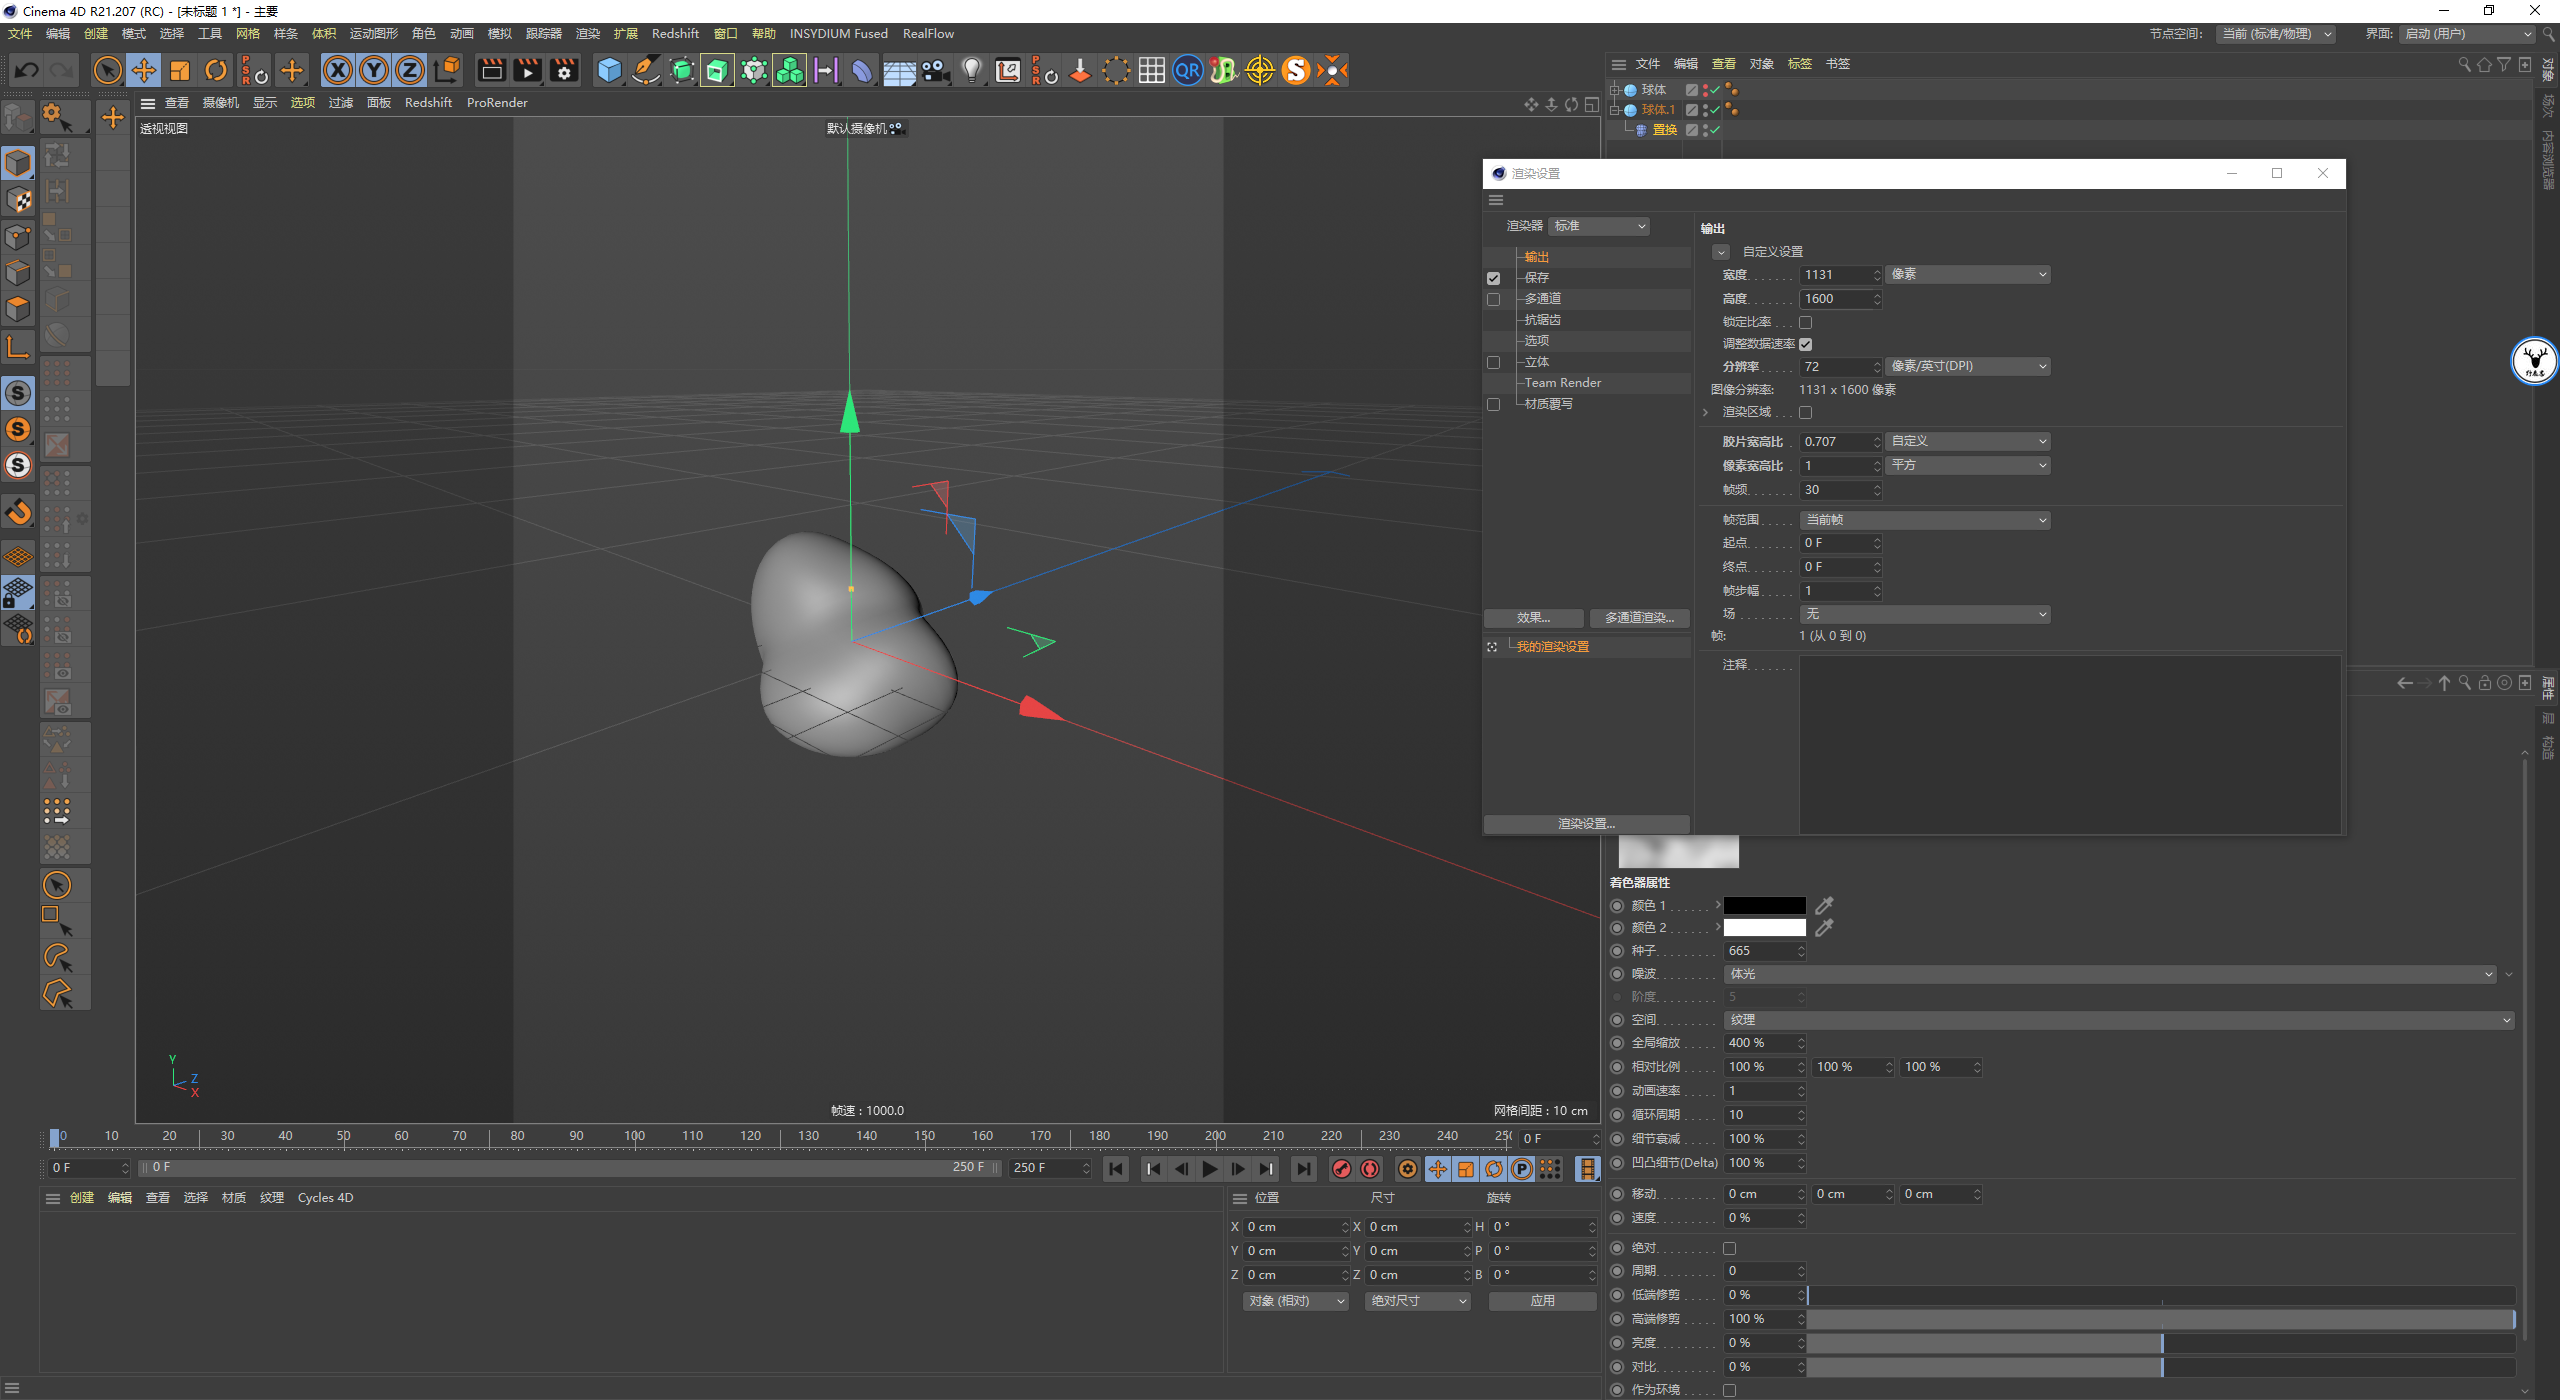Open Edit Render Settings clapperboard icon
Viewport: 2560px width, 1400px height.
(x=564, y=70)
